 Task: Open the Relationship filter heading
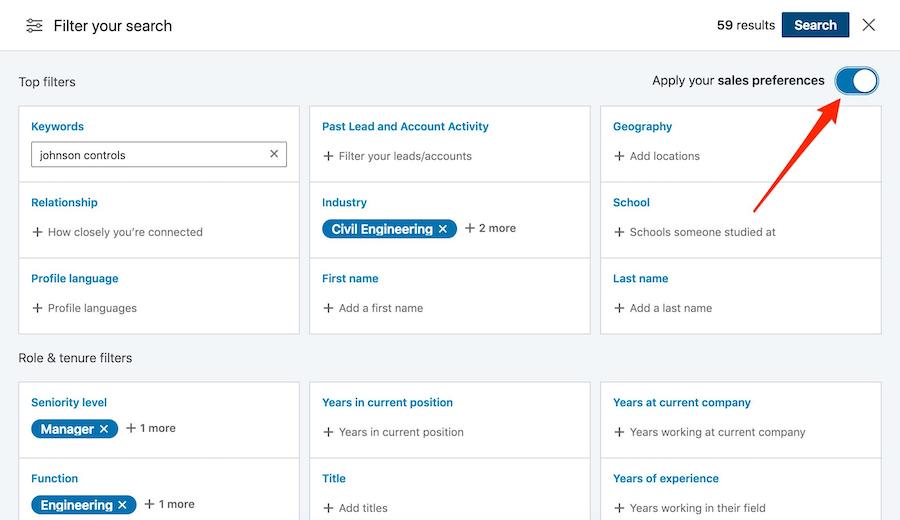pos(64,203)
